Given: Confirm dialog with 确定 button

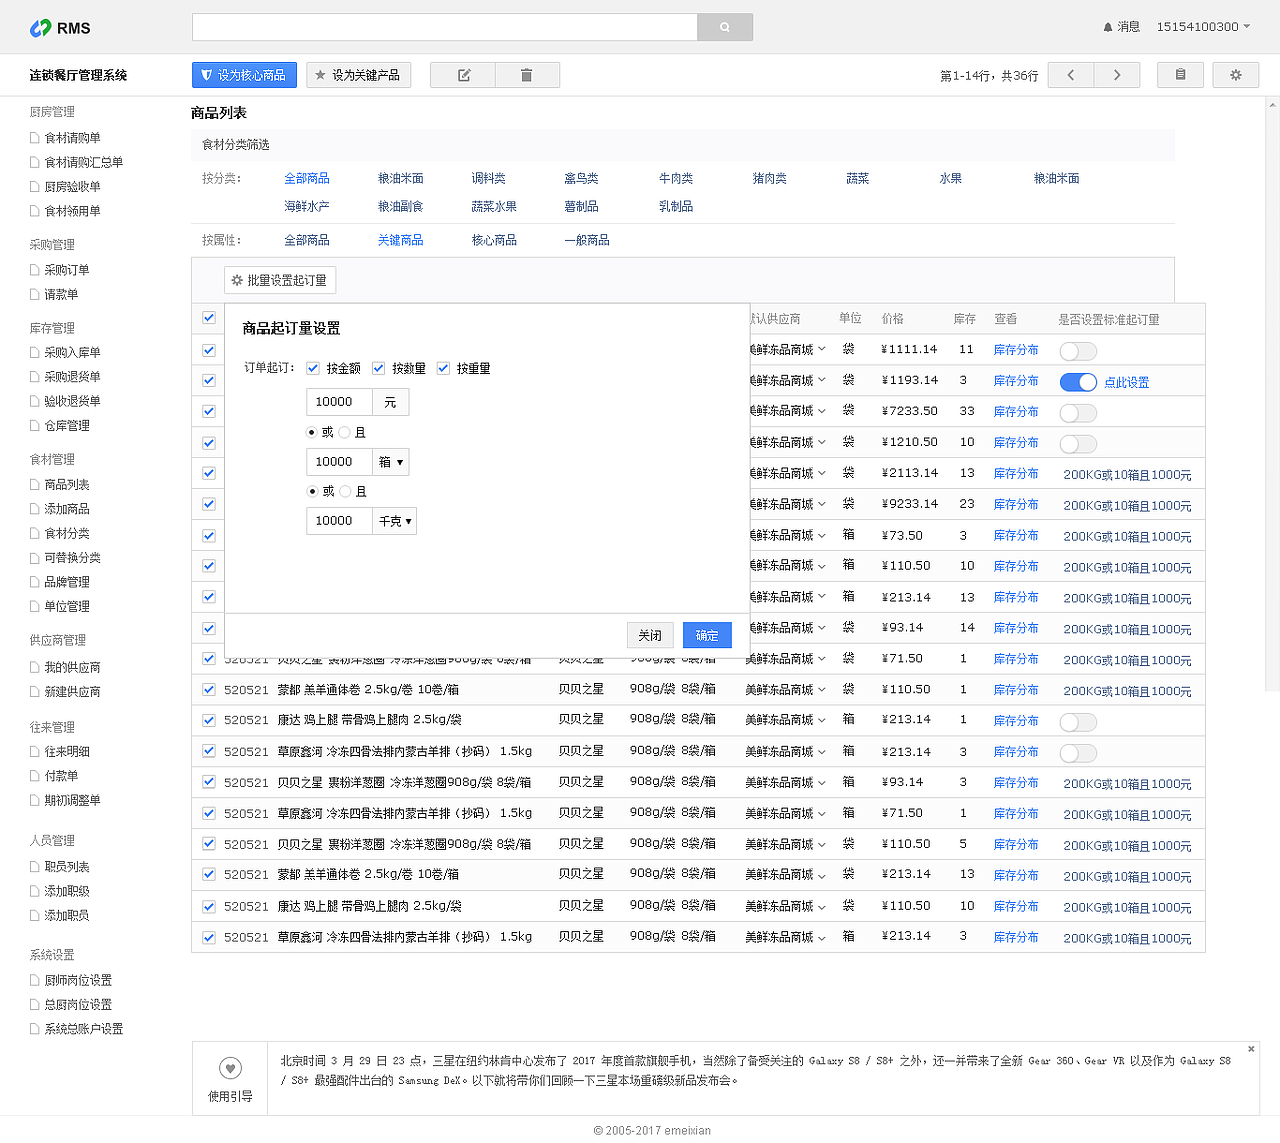Looking at the screenshot, I should (x=707, y=635).
